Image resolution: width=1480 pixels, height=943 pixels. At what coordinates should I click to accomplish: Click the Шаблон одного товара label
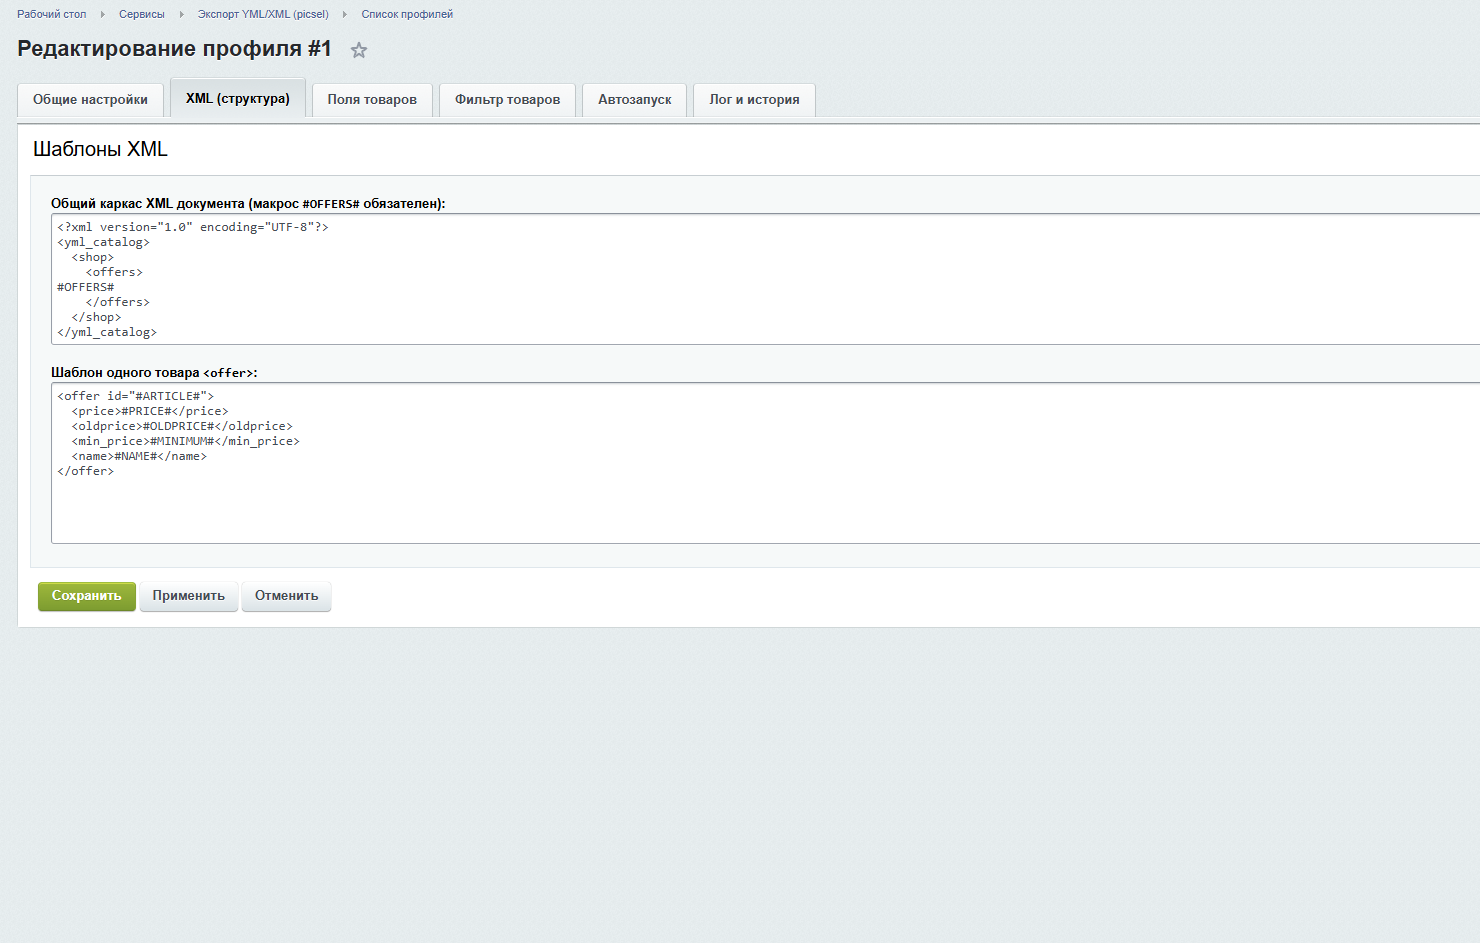(154, 372)
